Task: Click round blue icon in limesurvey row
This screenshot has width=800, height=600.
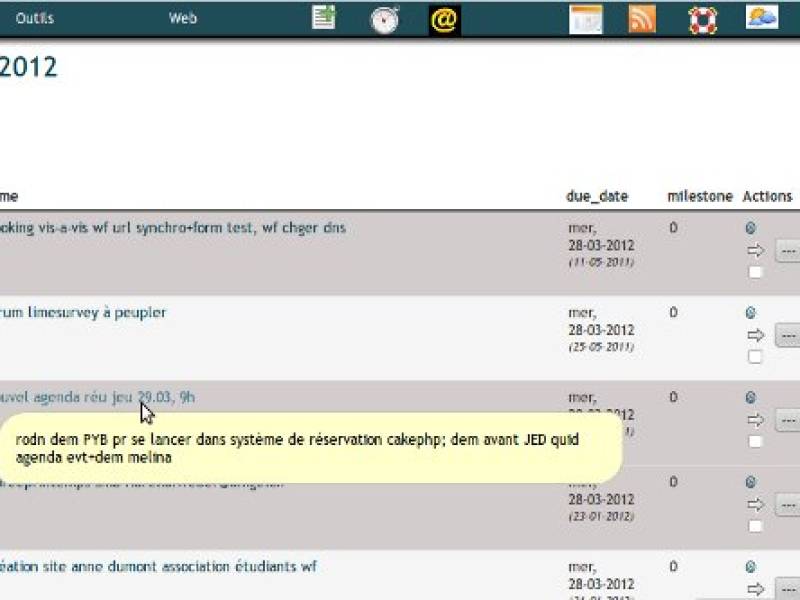Action: [750, 313]
